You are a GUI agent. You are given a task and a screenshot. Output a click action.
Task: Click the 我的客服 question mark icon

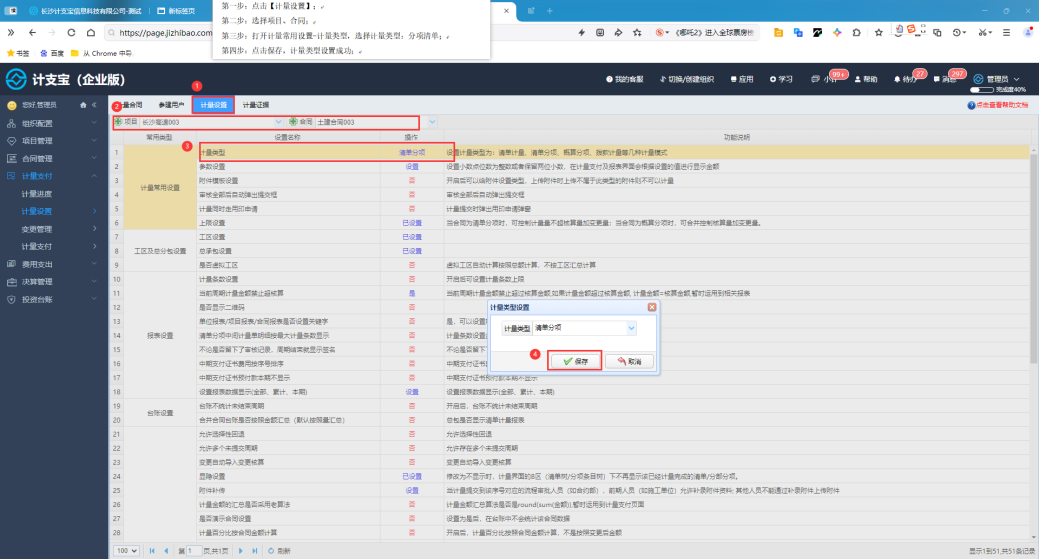(x=609, y=79)
